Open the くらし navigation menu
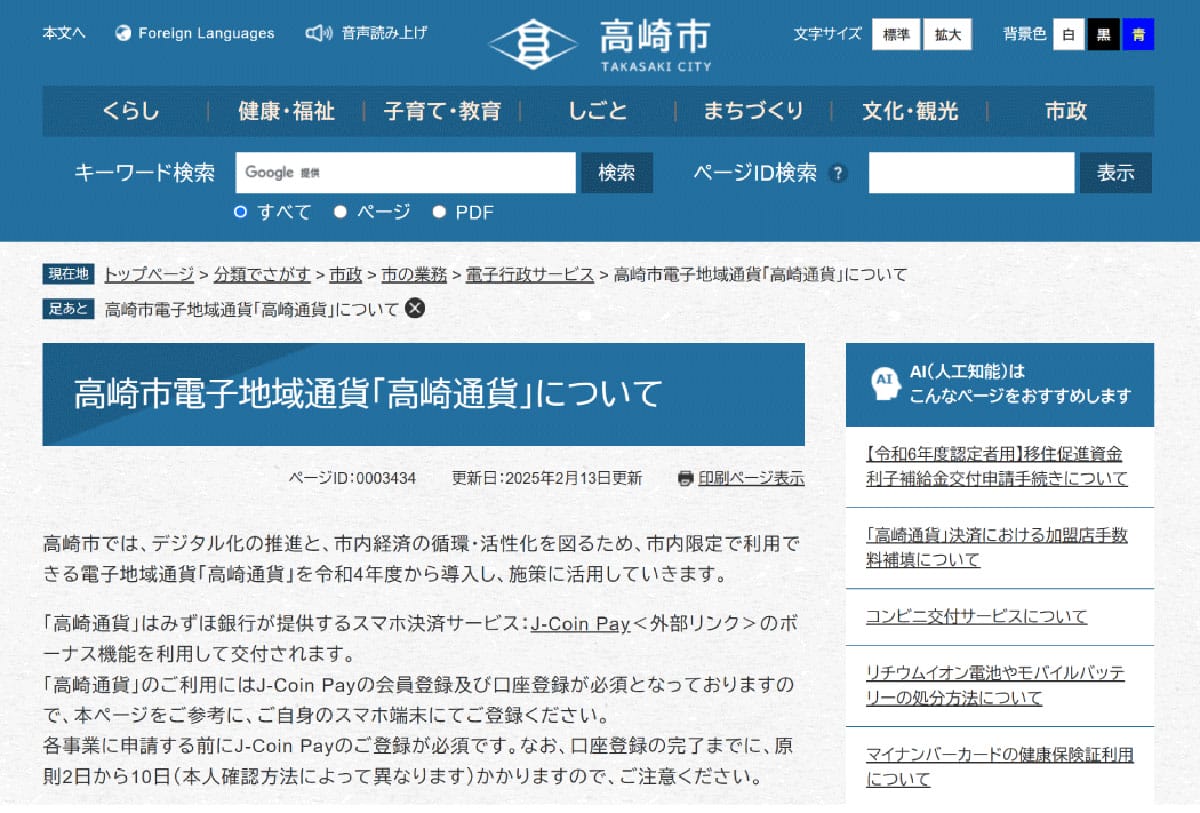Viewport: 1200px width, 813px height. [130, 111]
